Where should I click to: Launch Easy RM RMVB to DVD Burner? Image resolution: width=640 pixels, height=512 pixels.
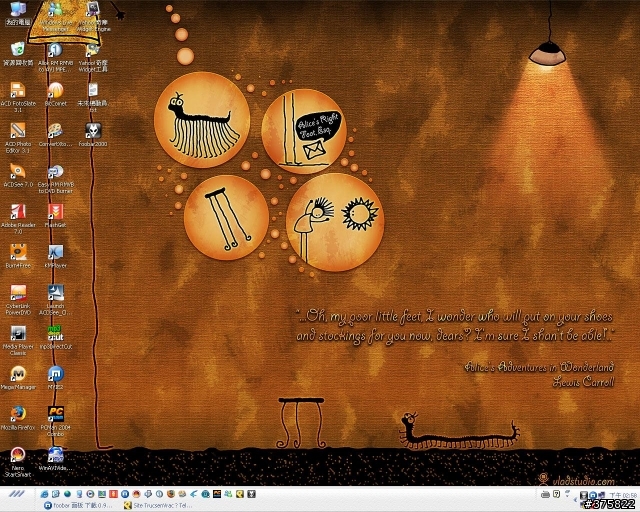click(56, 178)
